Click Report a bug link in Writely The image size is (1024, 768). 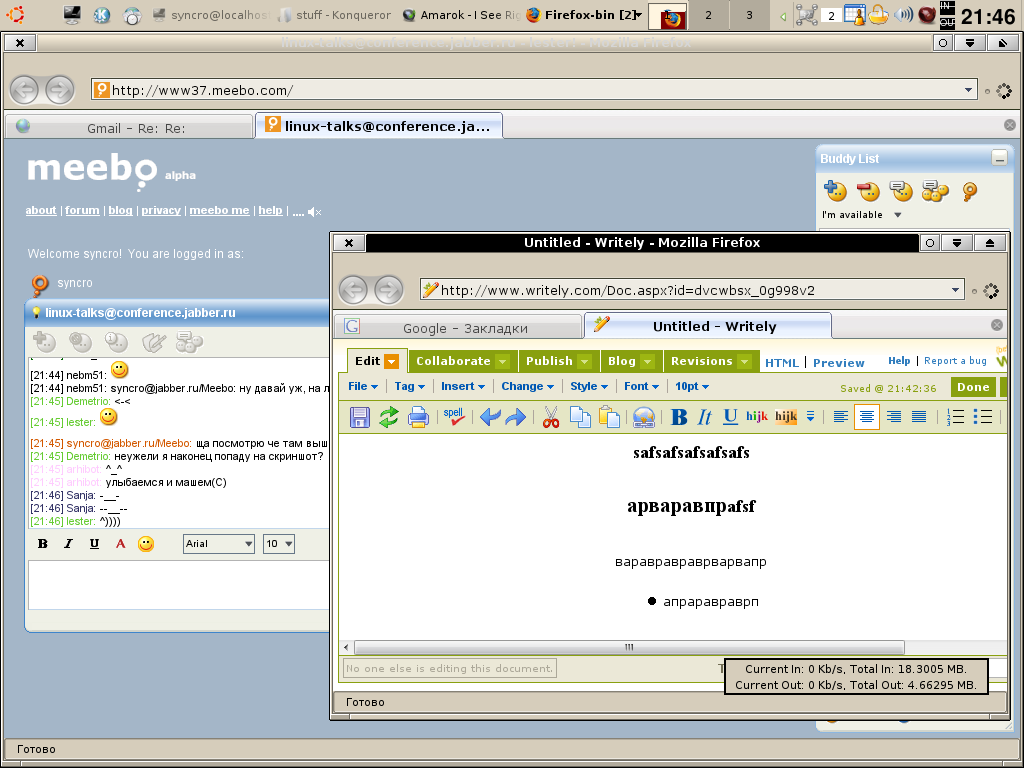[x=955, y=360]
